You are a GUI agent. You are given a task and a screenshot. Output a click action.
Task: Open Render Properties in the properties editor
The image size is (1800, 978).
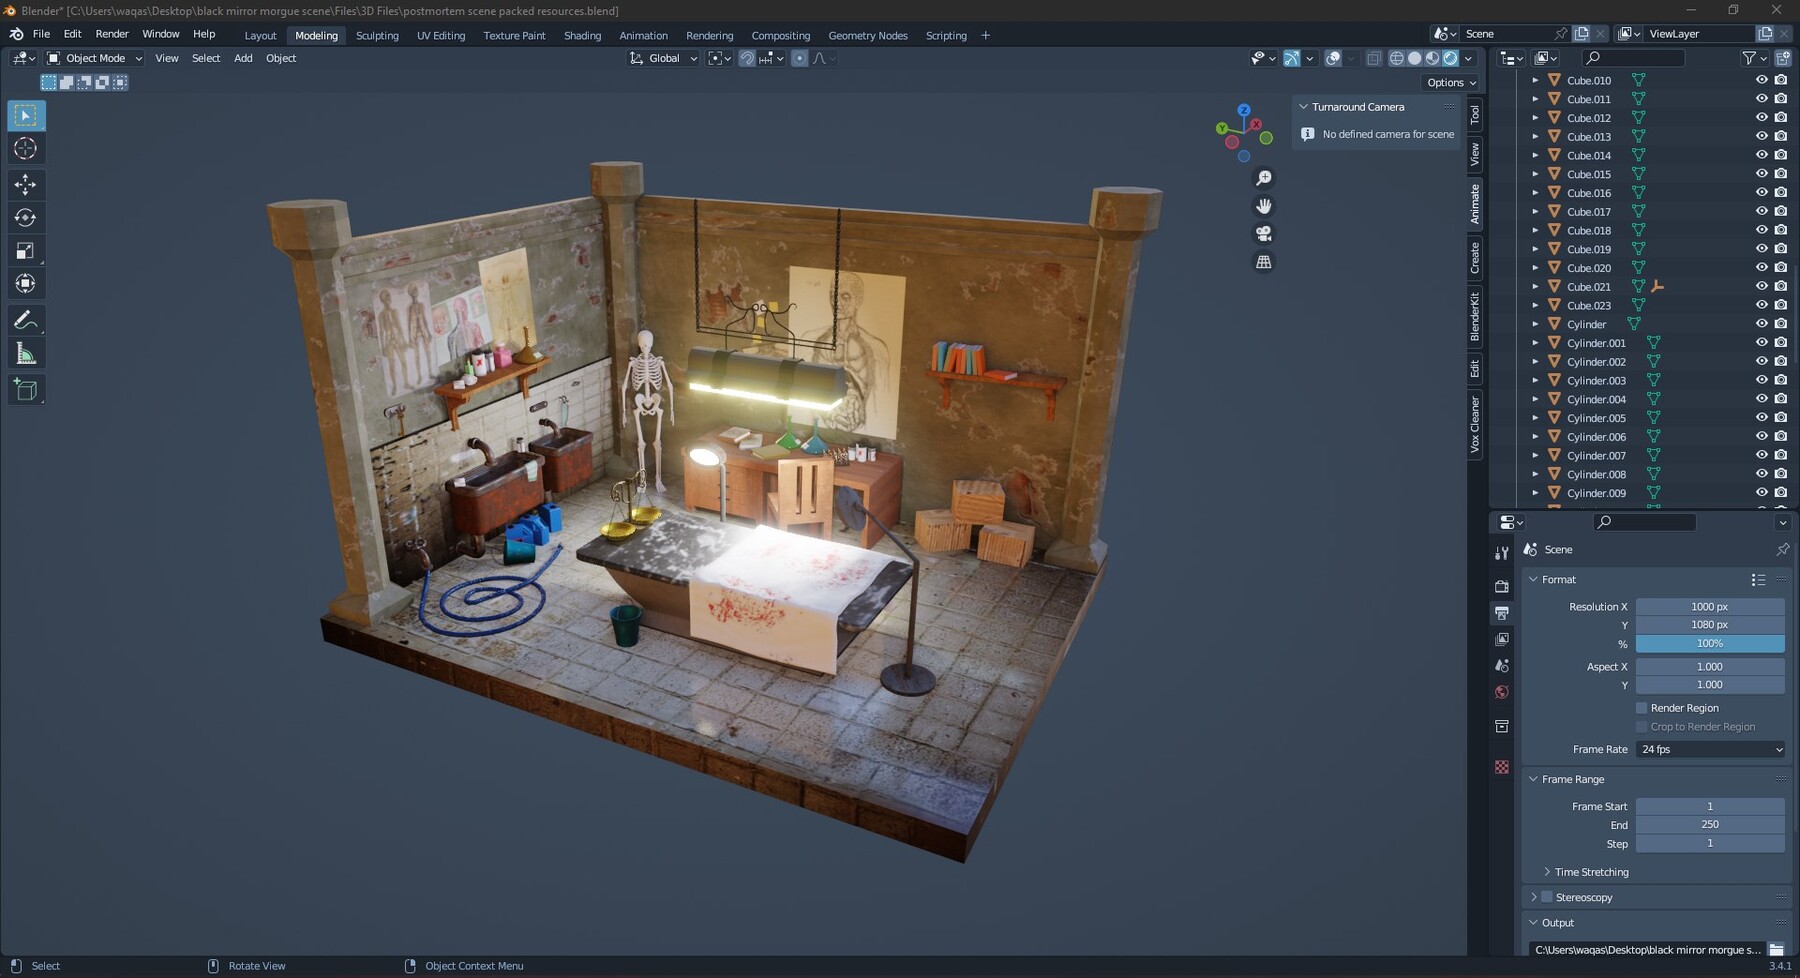tap(1502, 587)
